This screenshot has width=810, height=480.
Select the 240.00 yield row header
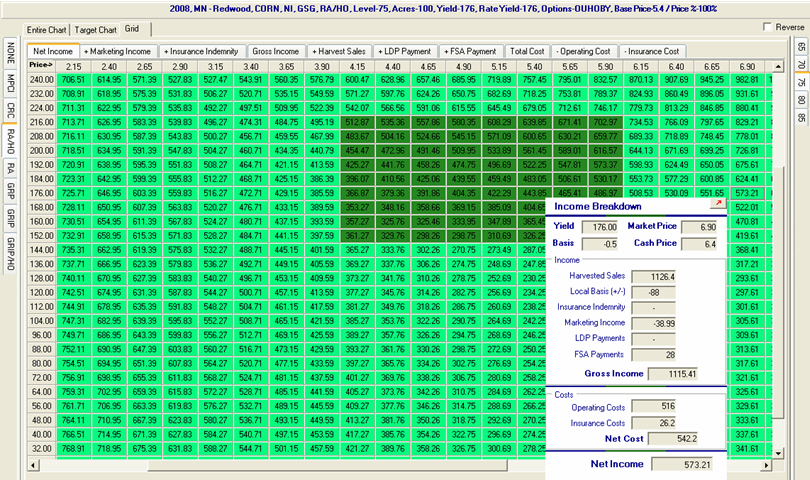click(x=41, y=80)
